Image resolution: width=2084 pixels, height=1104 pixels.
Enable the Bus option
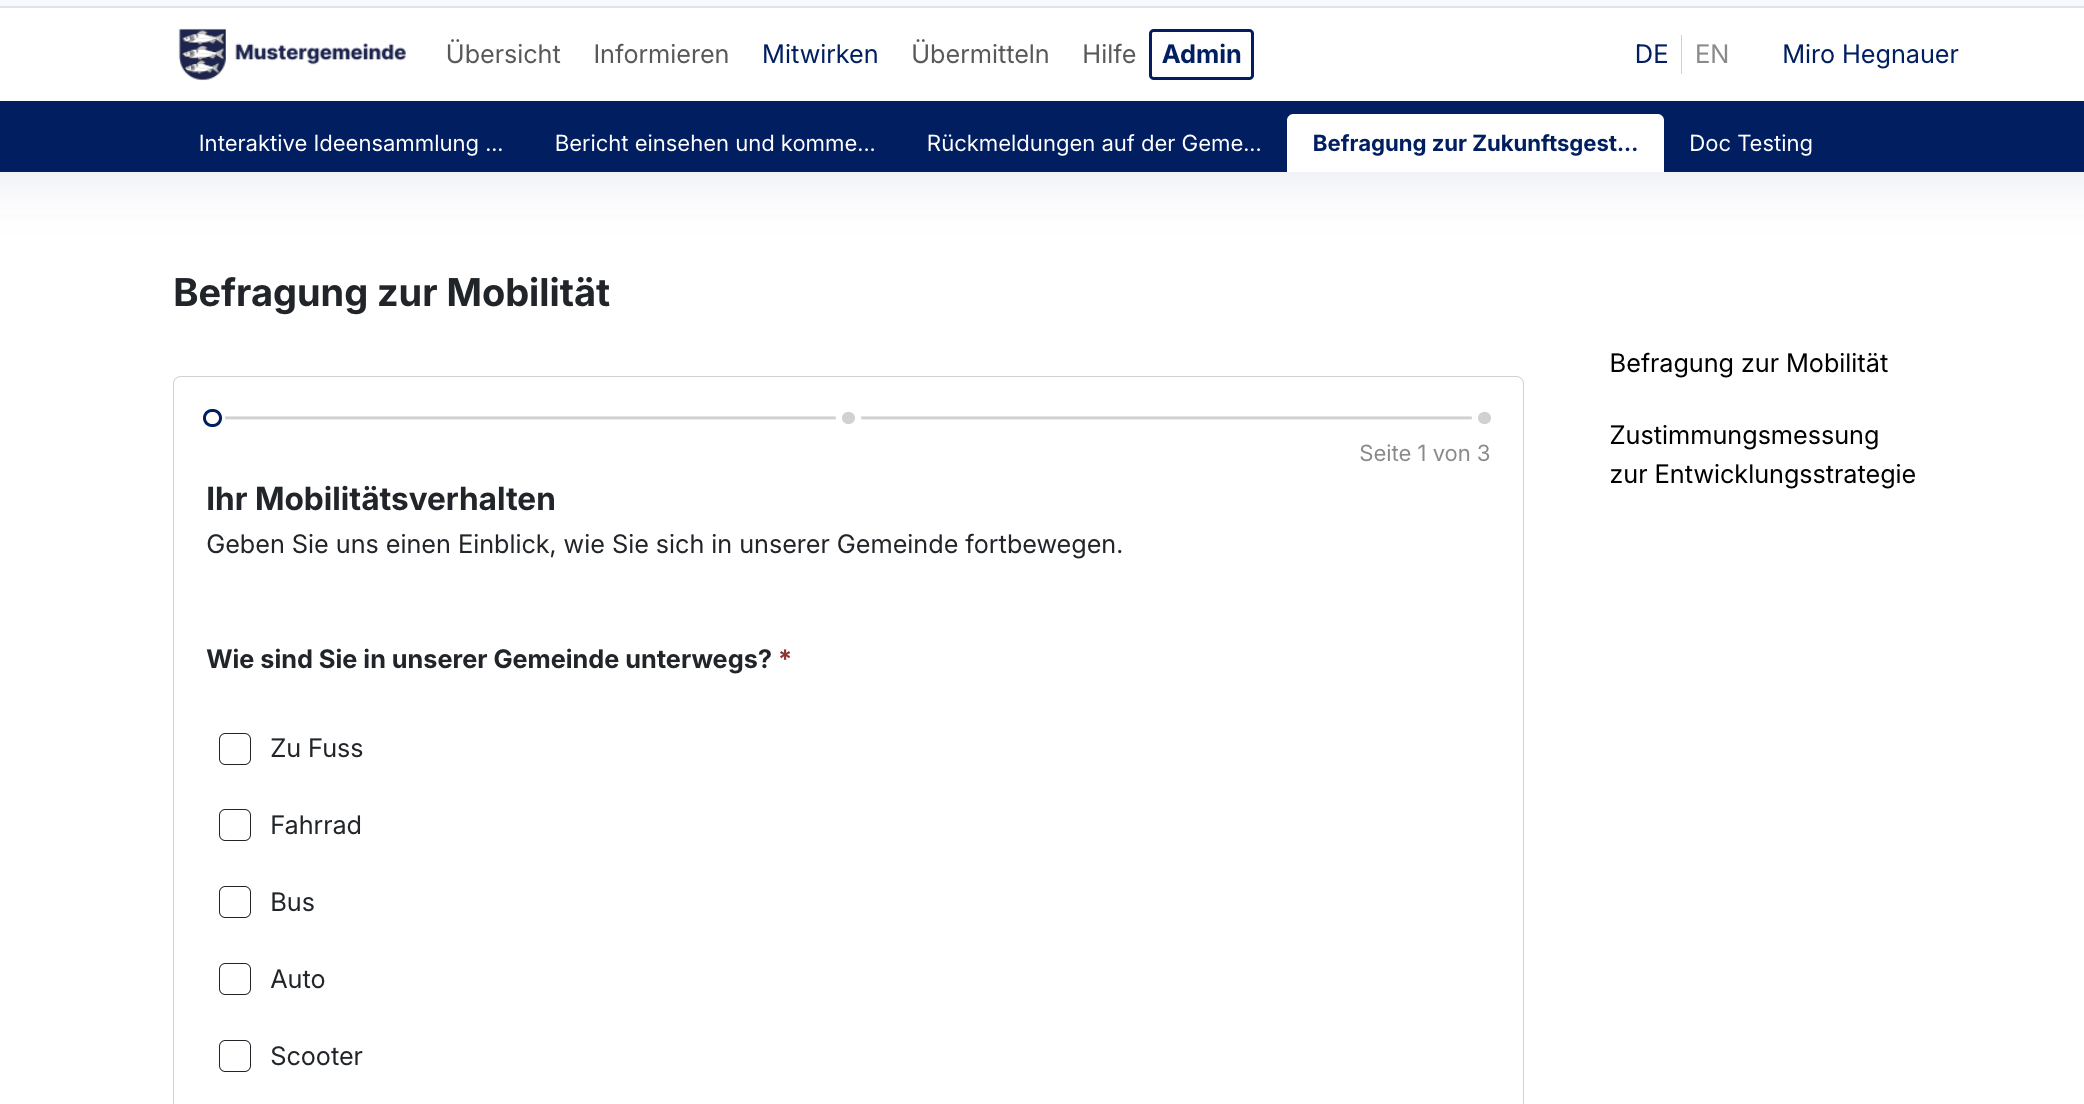coord(235,903)
